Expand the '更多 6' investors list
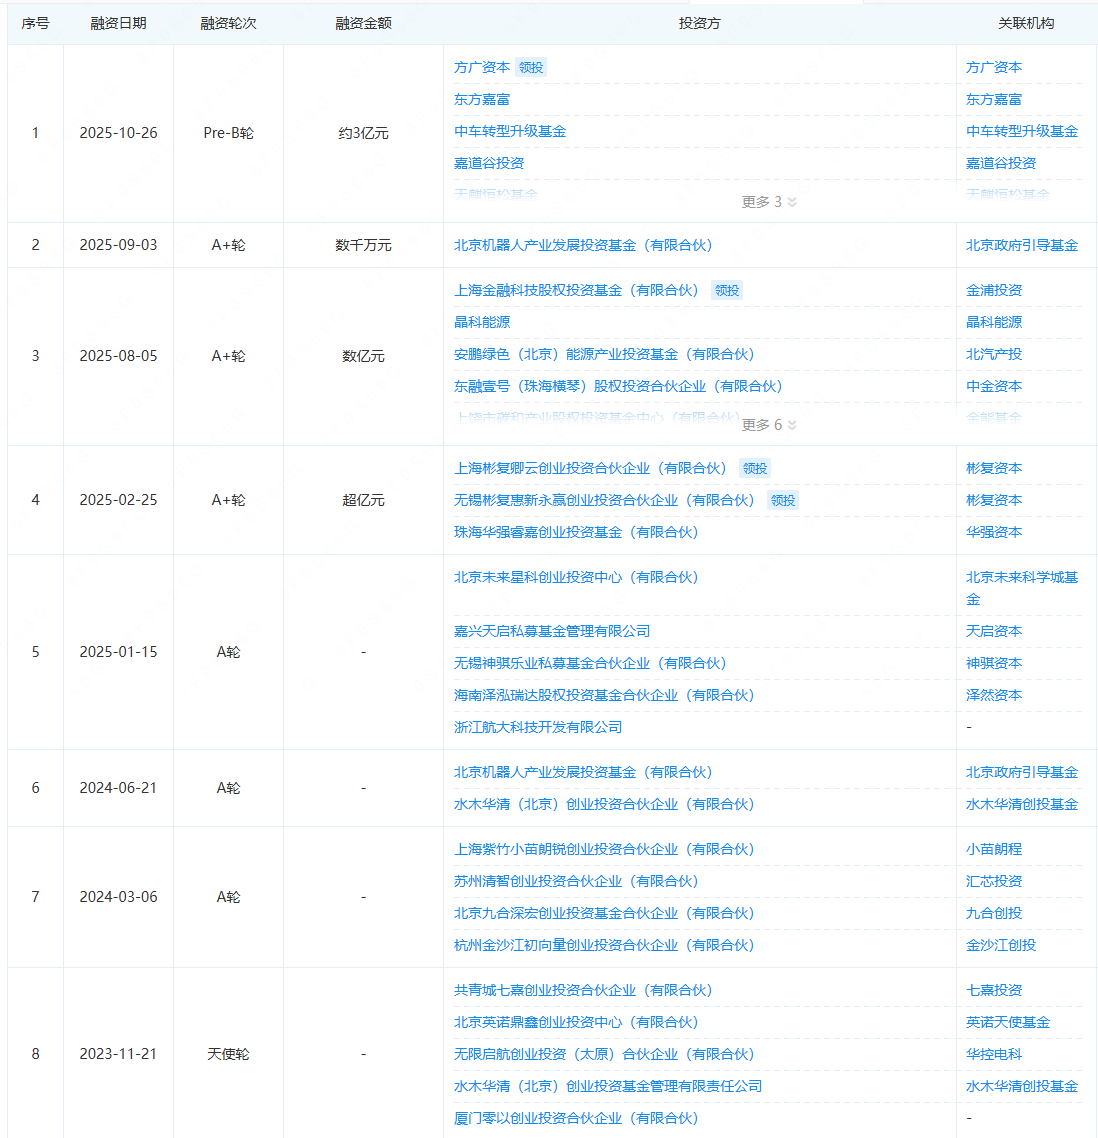Screen dimensions: 1098x1138 tap(768, 425)
